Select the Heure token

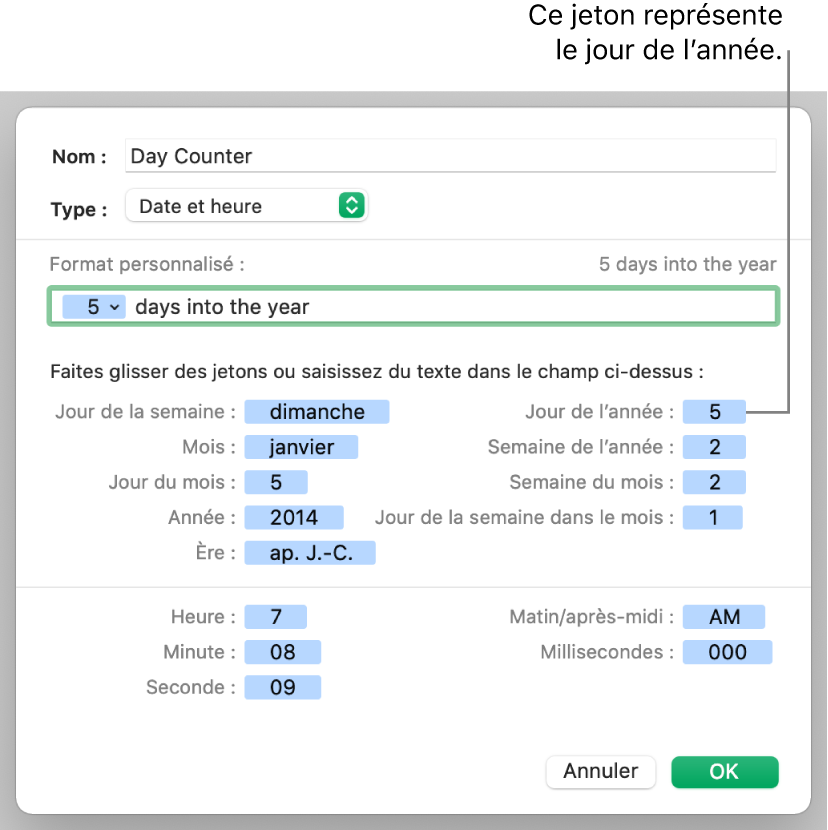[x=275, y=617]
